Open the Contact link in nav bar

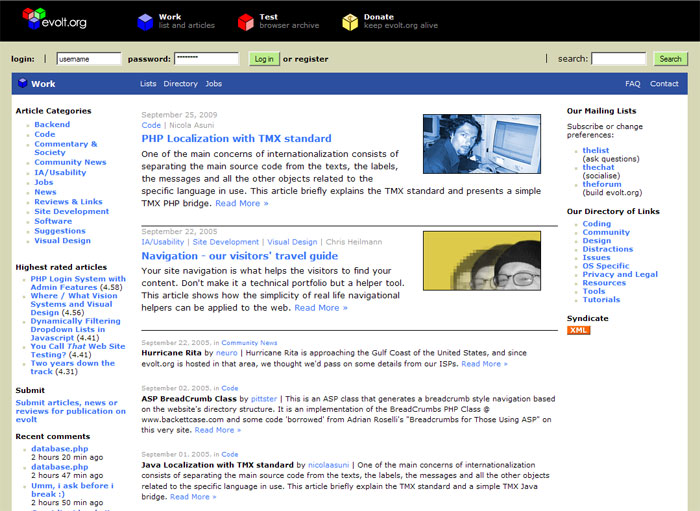pyautogui.click(x=664, y=84)
